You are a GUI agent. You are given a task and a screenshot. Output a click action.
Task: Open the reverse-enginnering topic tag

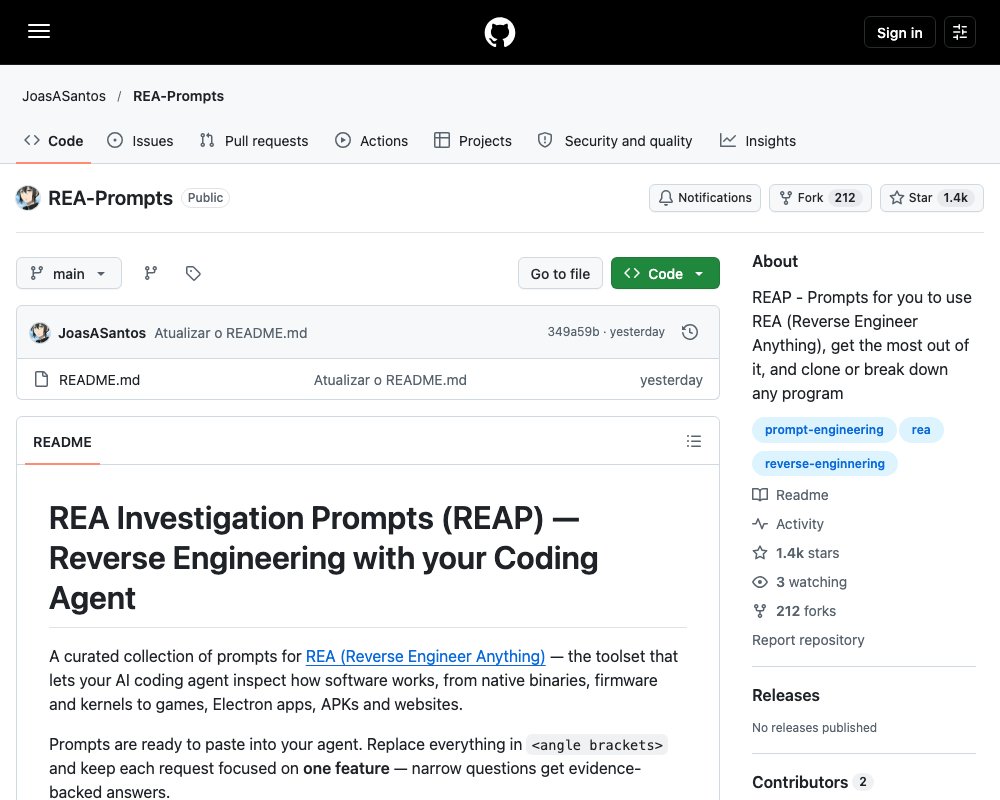pyautogui.click(x=825, y=464)
